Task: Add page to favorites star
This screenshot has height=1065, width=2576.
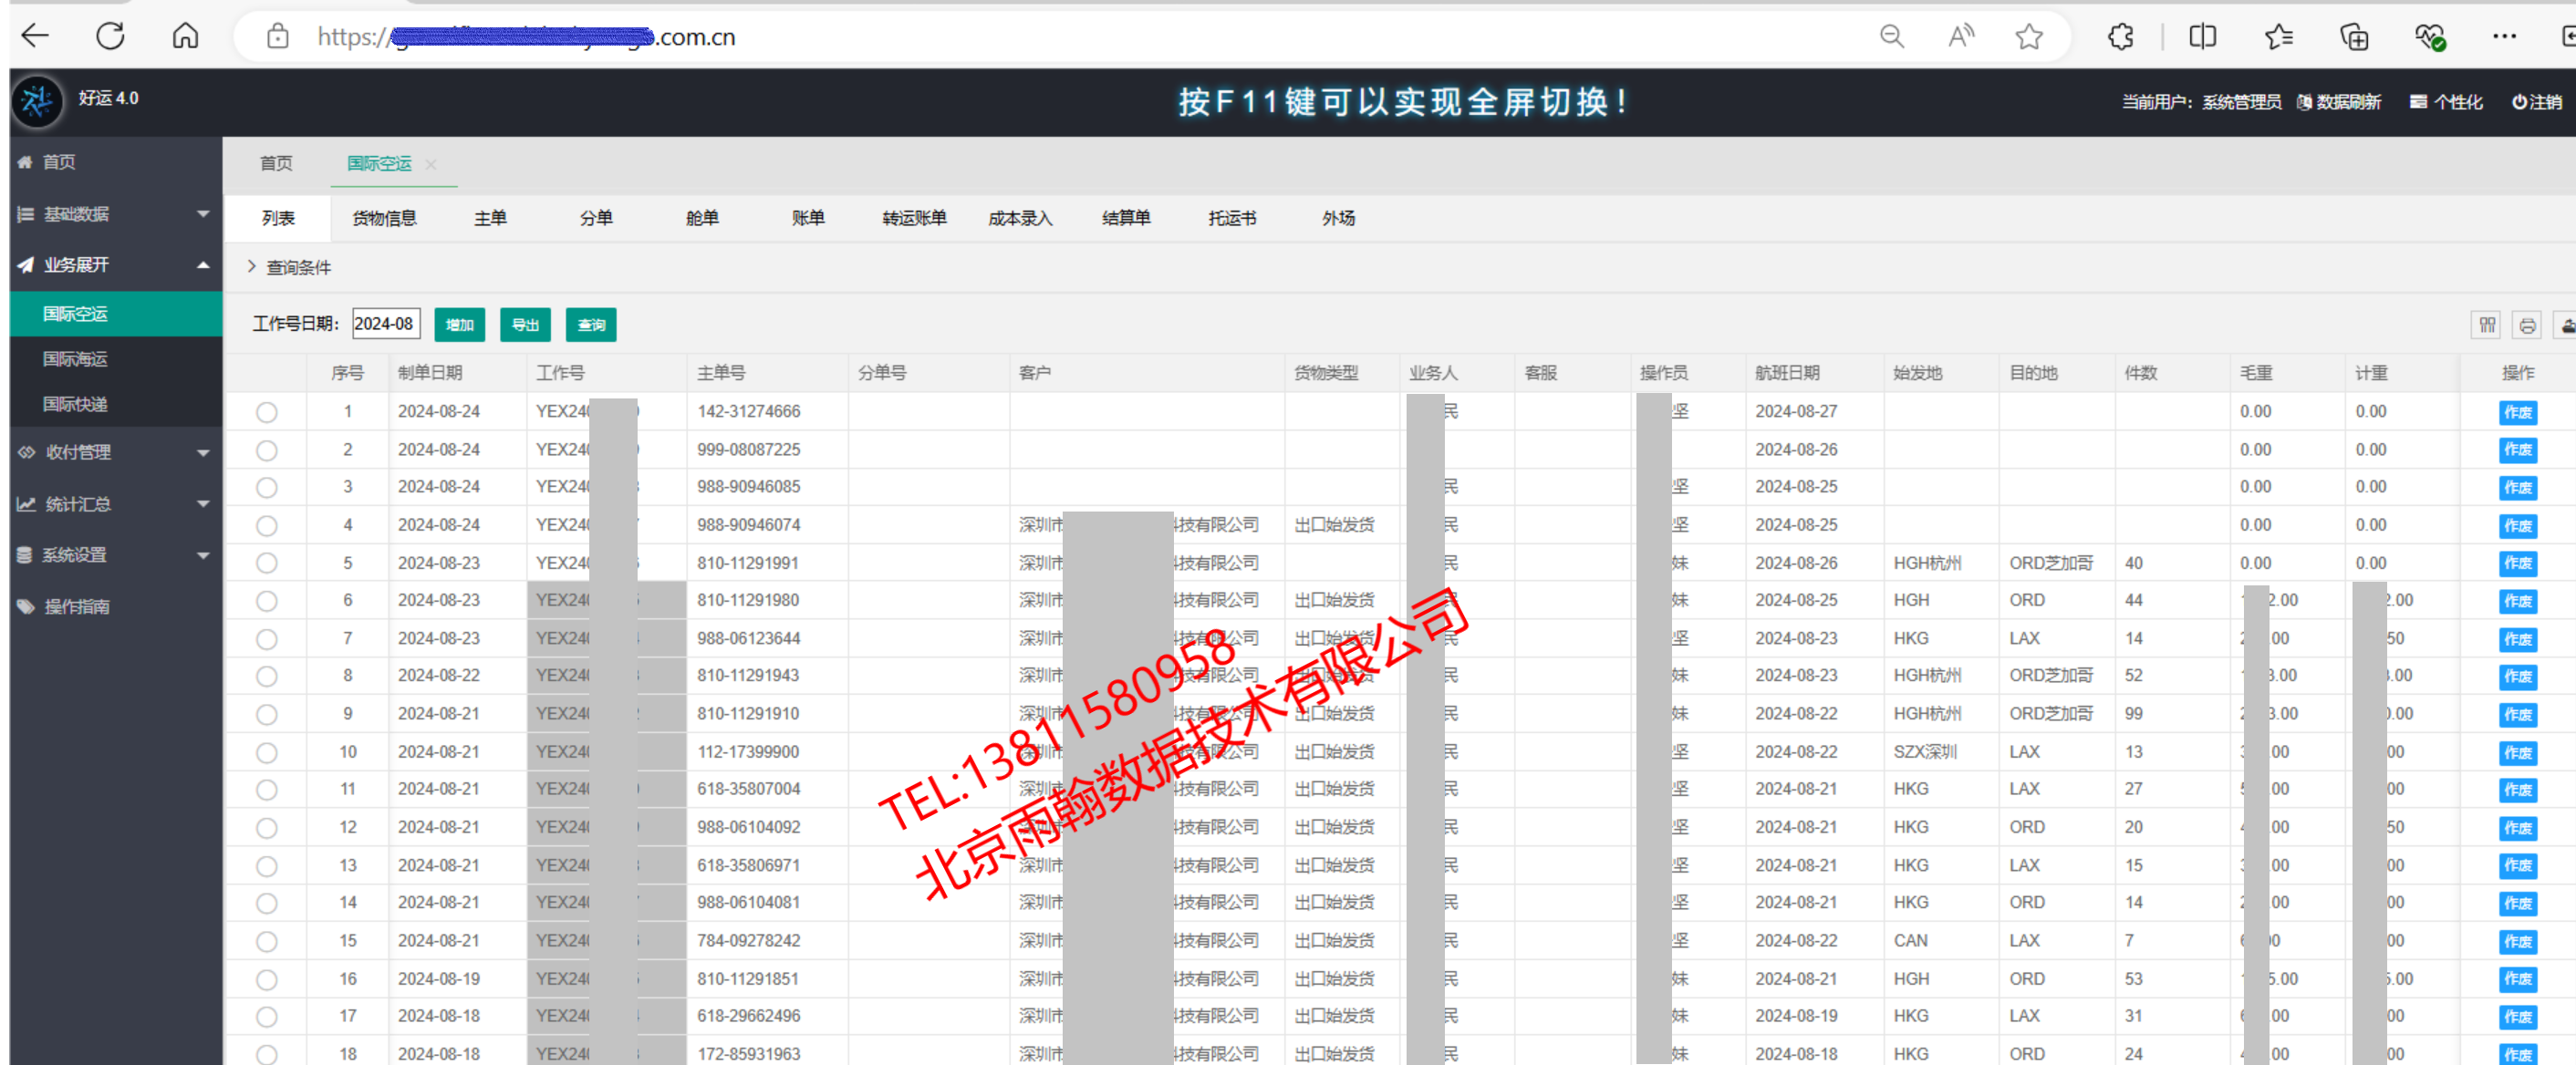Action: 2029,37
